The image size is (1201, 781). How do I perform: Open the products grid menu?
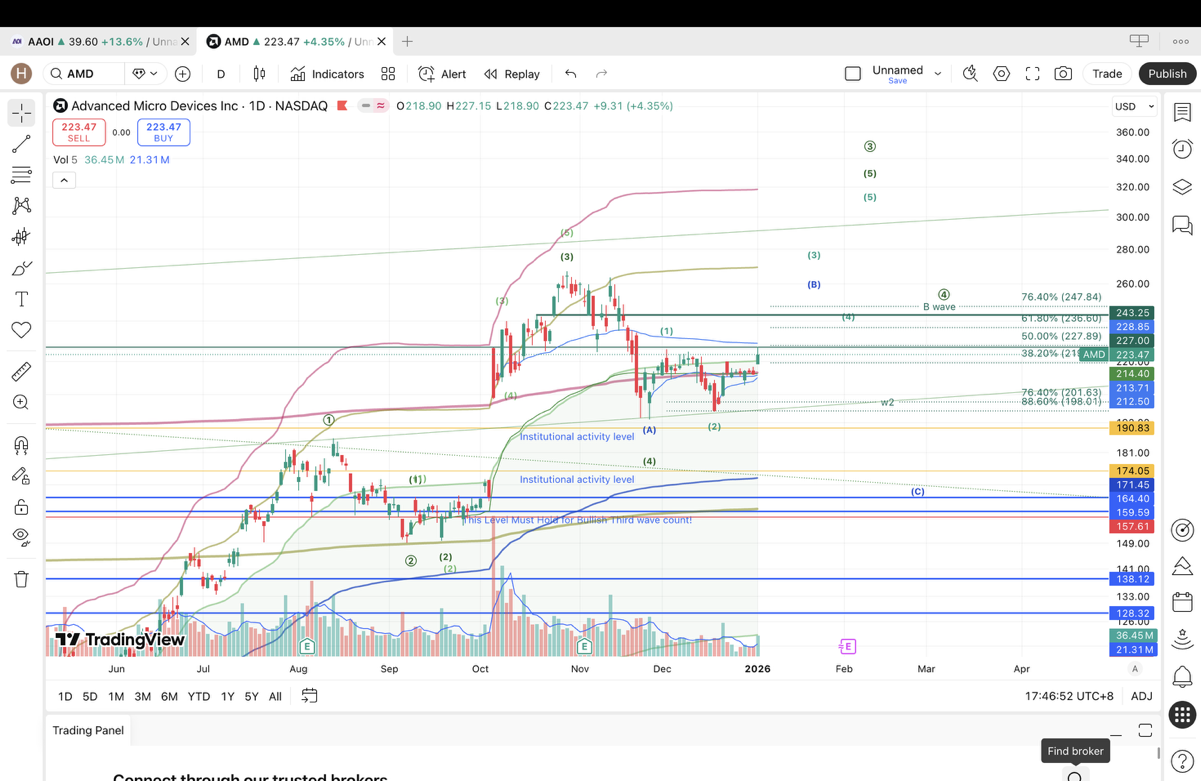(x=1182, y=714)
